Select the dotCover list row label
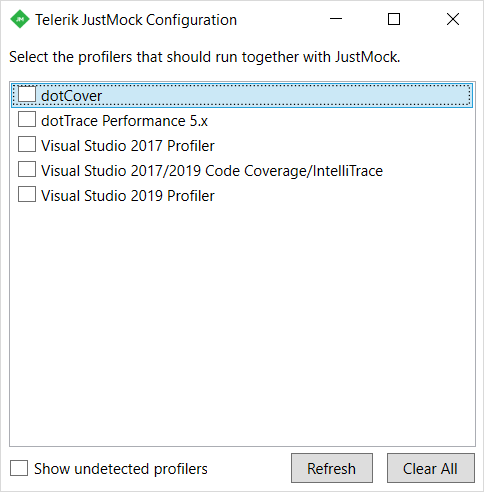The width and height of the screenshot is (484, 492). 71,96
